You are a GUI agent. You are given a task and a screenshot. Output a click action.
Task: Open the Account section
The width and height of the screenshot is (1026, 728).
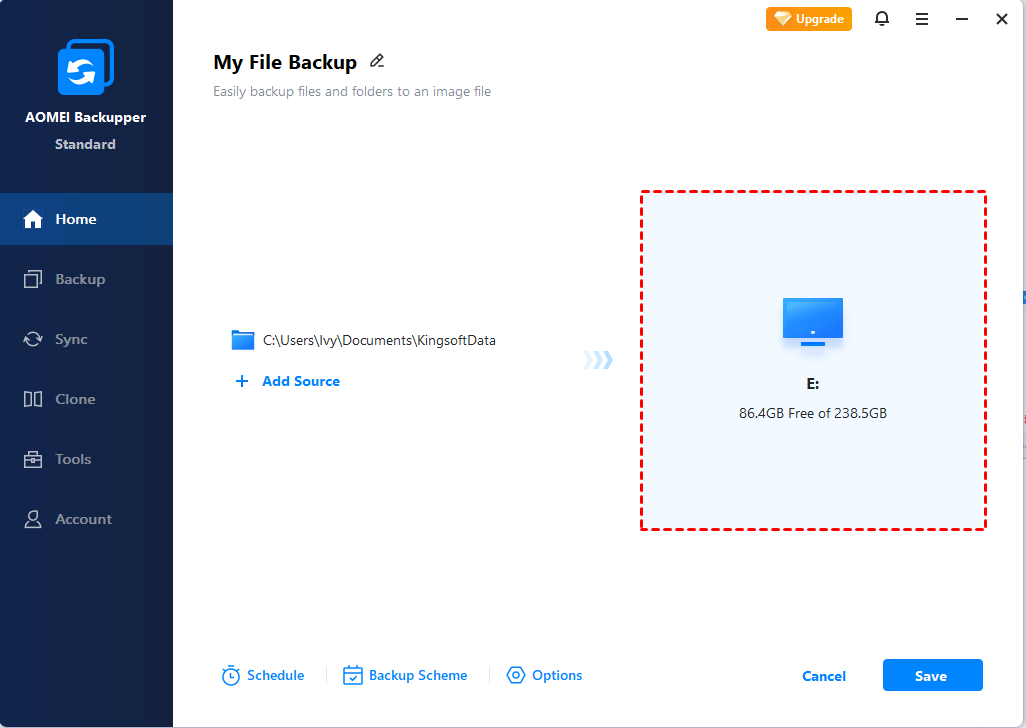86,519
